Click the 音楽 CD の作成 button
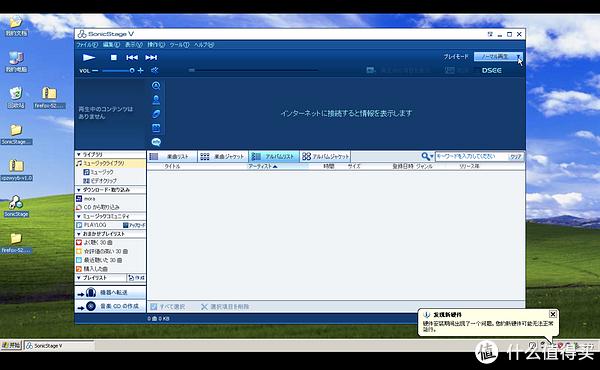600x370 pixels. [x=110, y=306]
